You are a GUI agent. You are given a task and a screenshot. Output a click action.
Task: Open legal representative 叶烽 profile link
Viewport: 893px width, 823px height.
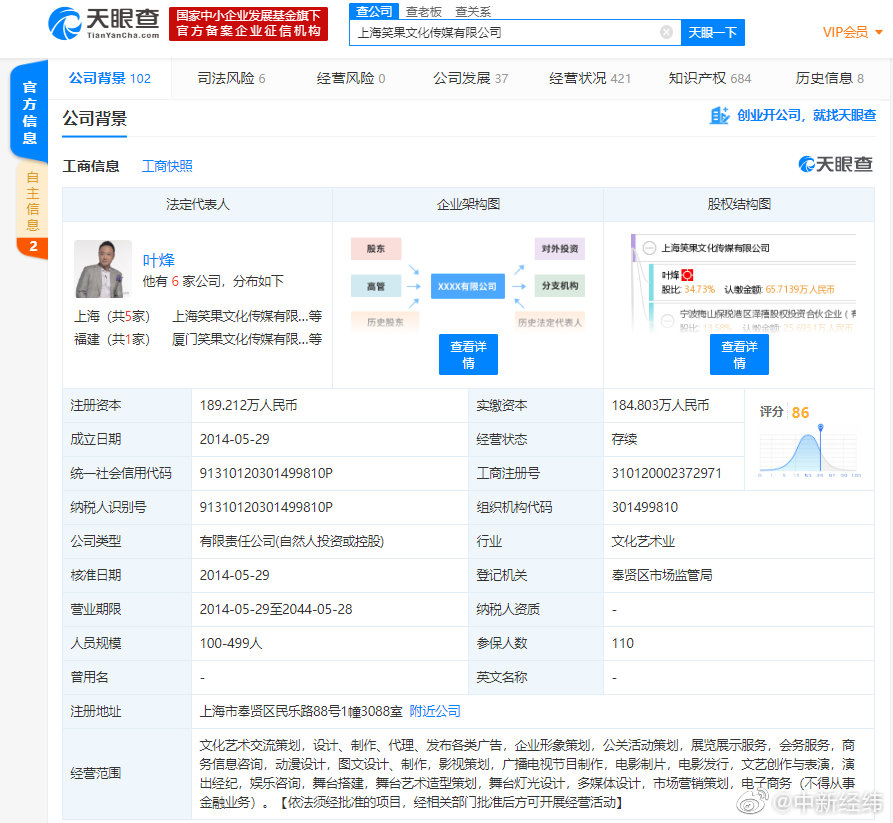158,260
